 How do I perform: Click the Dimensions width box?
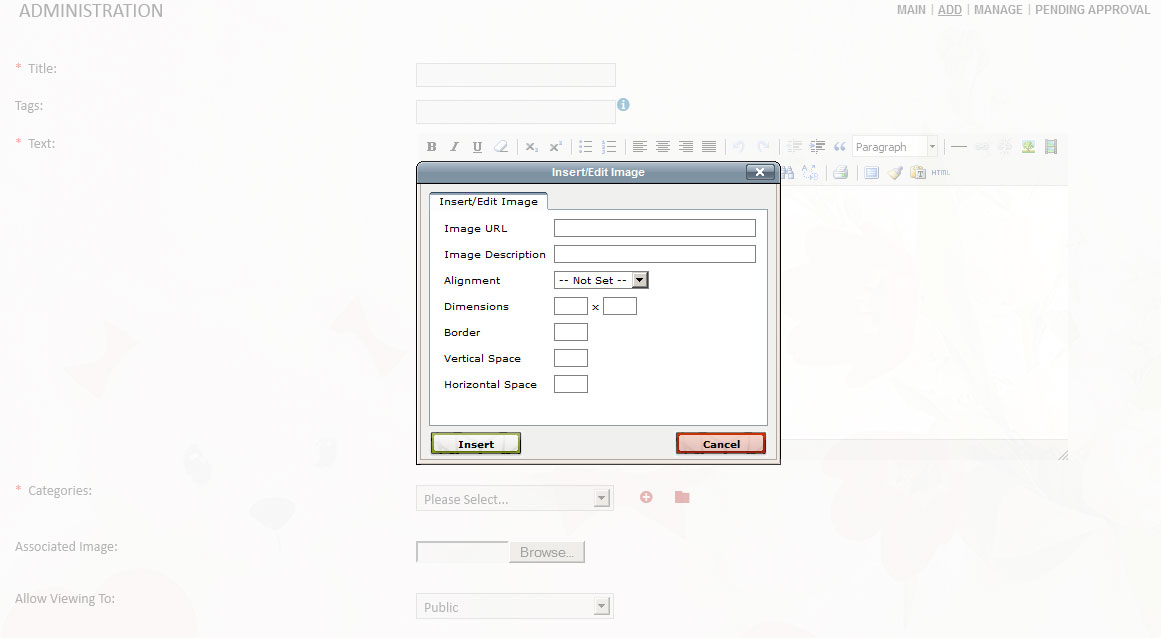pyautogui.click(x=571, y=306)
